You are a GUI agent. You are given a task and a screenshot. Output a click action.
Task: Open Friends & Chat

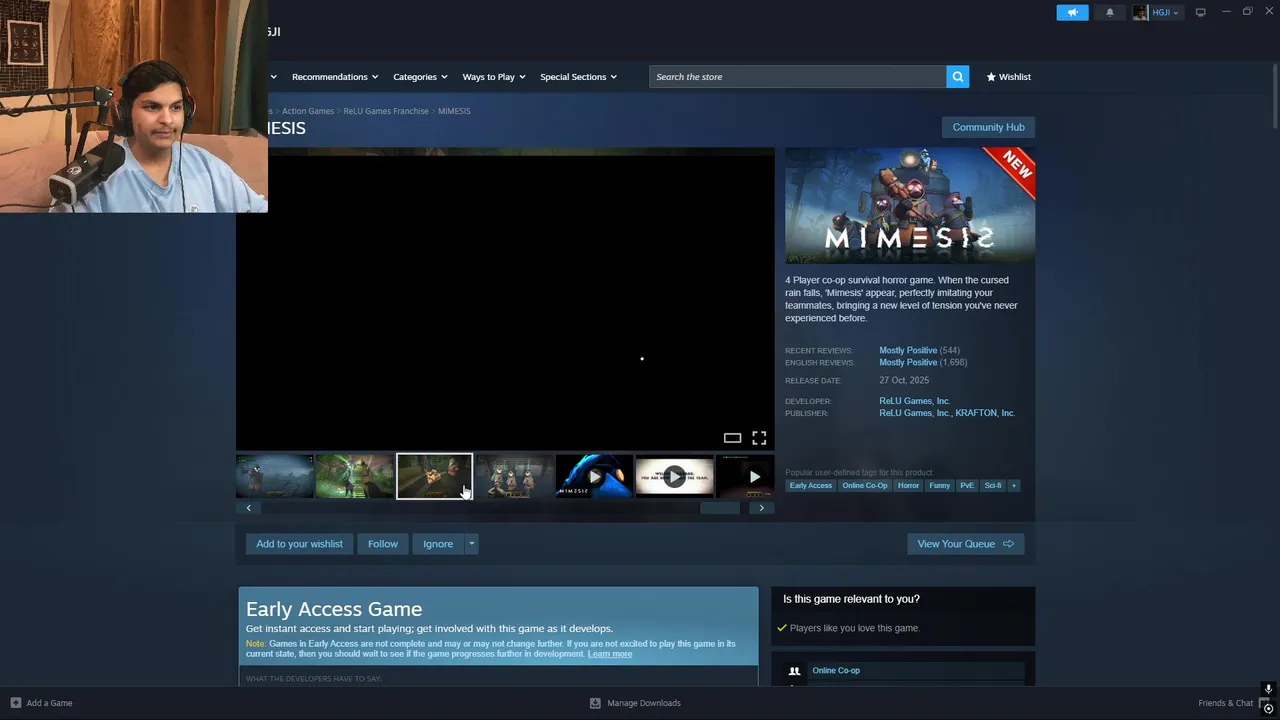(x=1226, y=703)
